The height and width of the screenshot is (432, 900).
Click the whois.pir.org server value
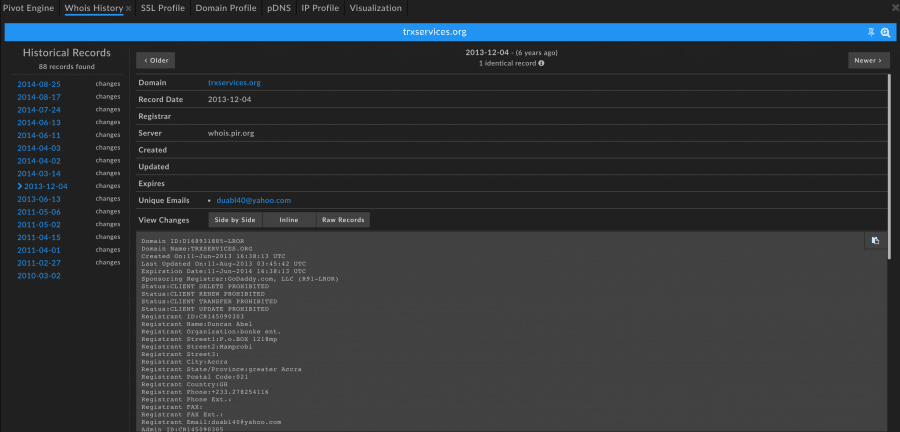(x=231, y=133)
